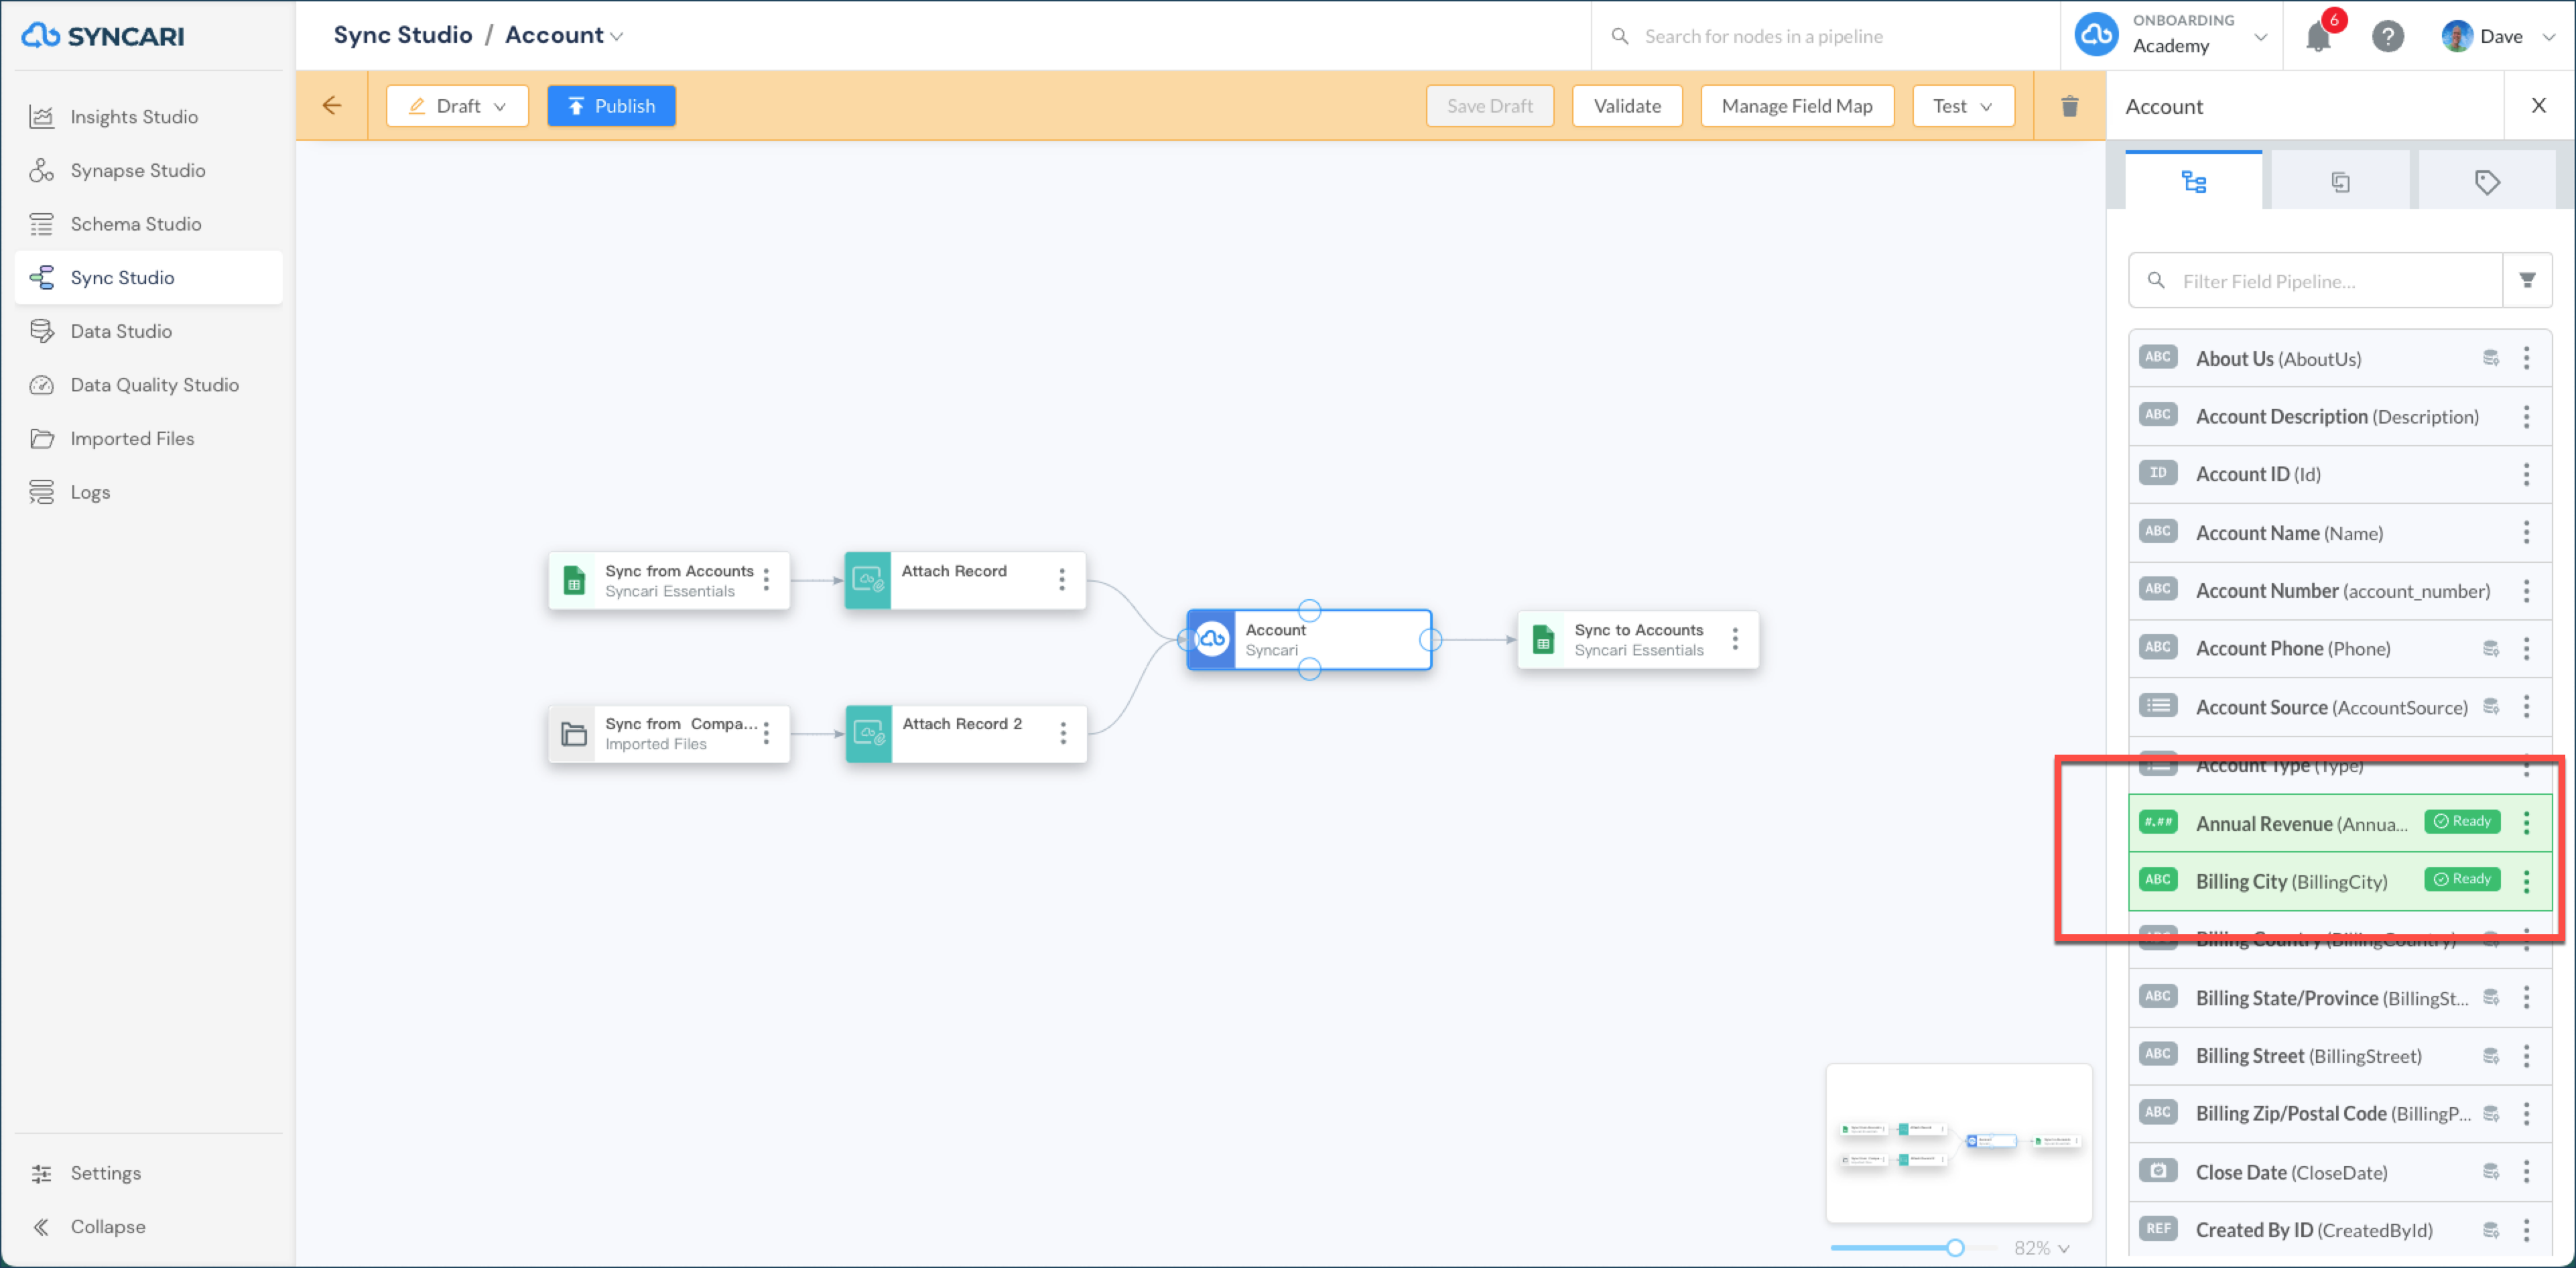Viewport: 2576px width, 1268px height.
Task: Open Data Studio from sidebar
Action: point(120,331)
